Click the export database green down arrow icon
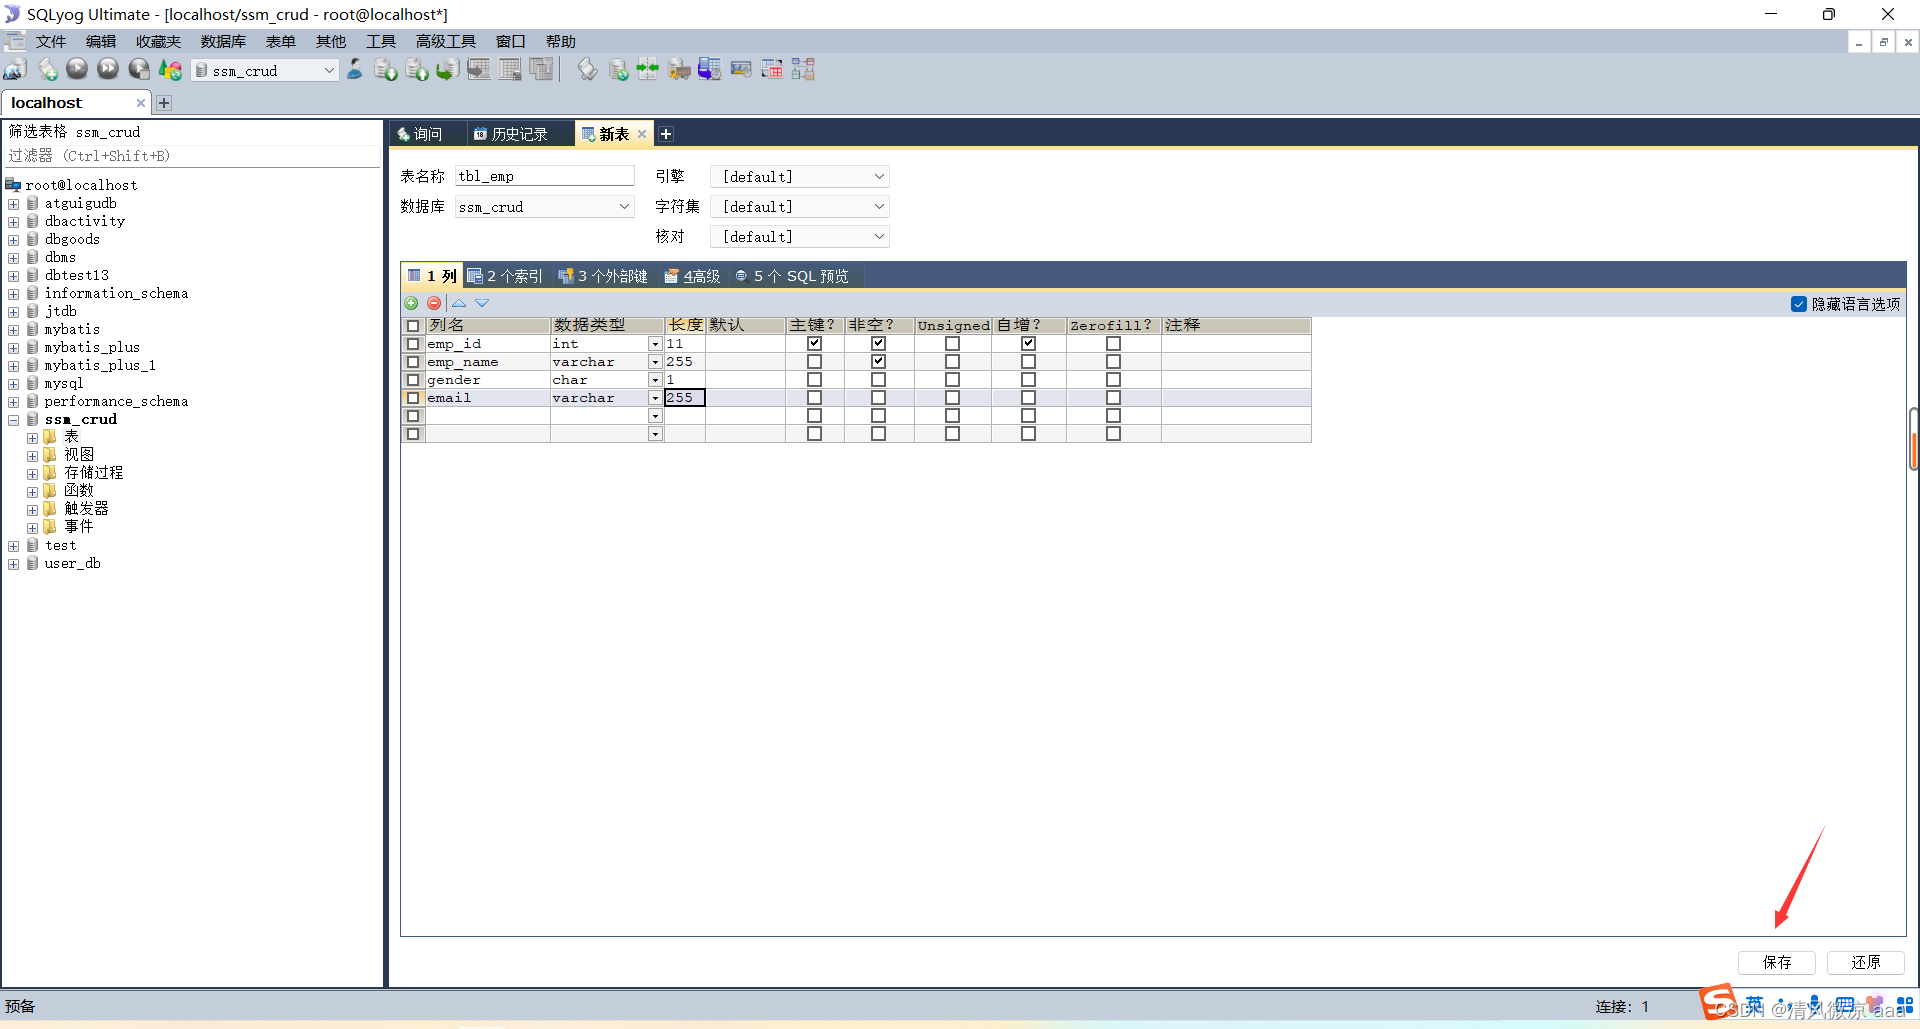 point(386,70)
